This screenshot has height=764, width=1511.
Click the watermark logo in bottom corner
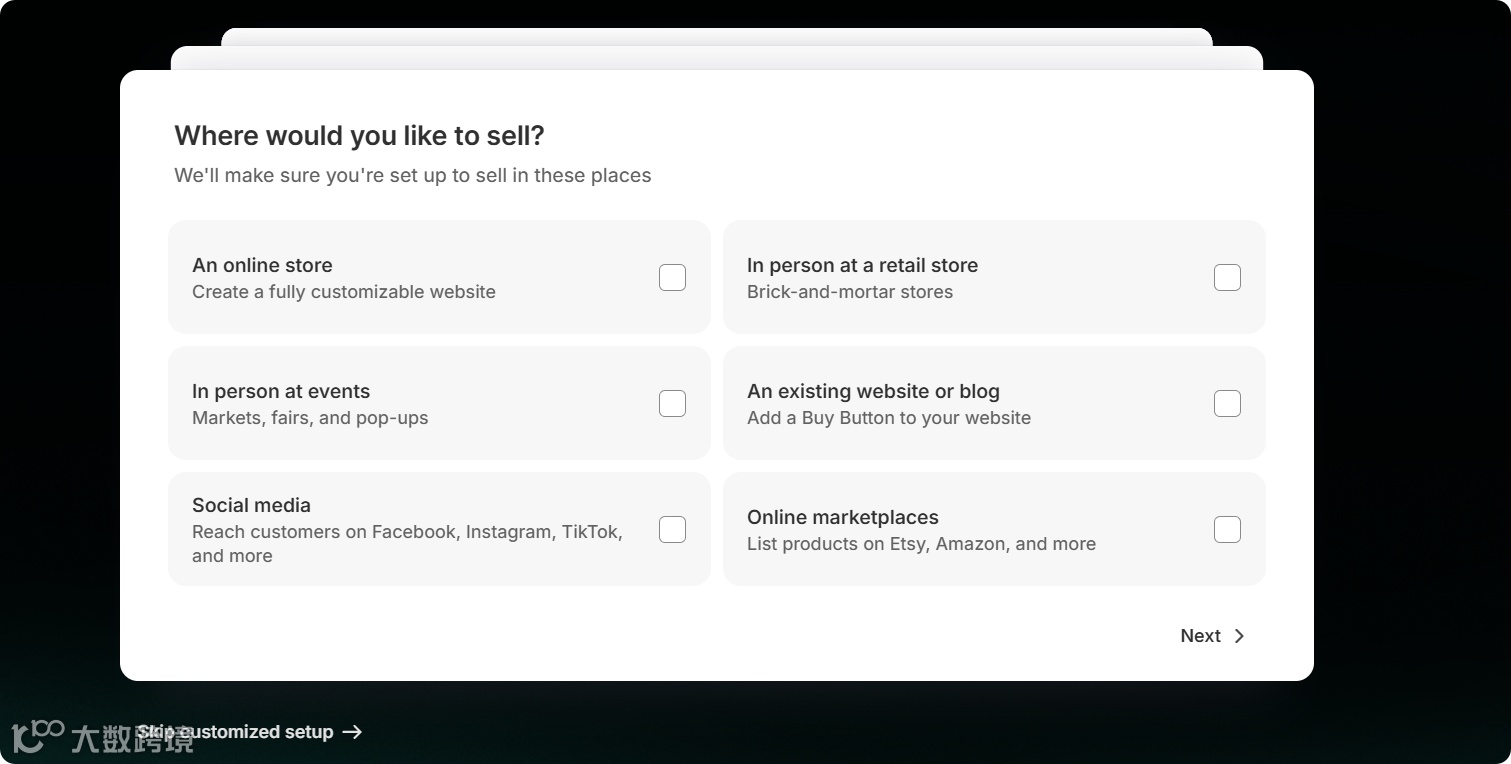pyautogui.click(x=38, y=736)
